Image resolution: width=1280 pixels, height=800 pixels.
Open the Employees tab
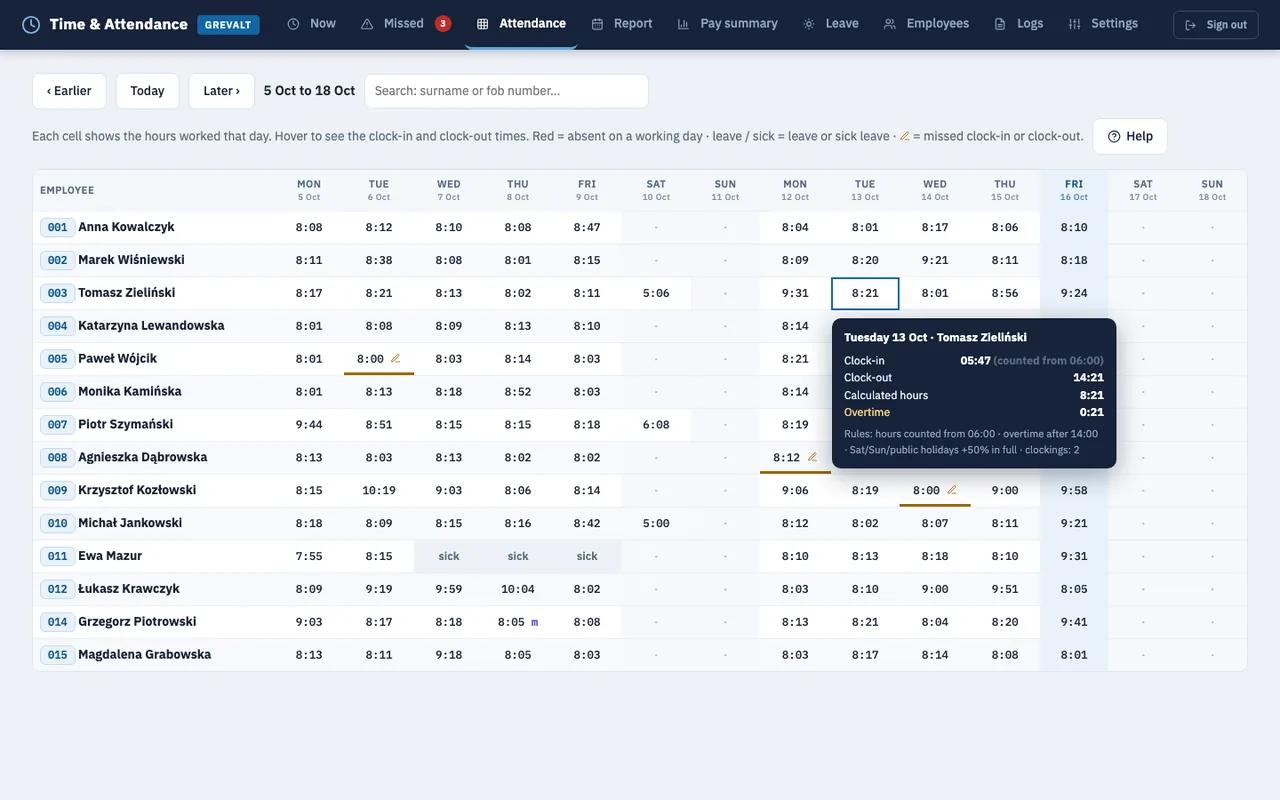pyautogui.click(x=926, y=24)
